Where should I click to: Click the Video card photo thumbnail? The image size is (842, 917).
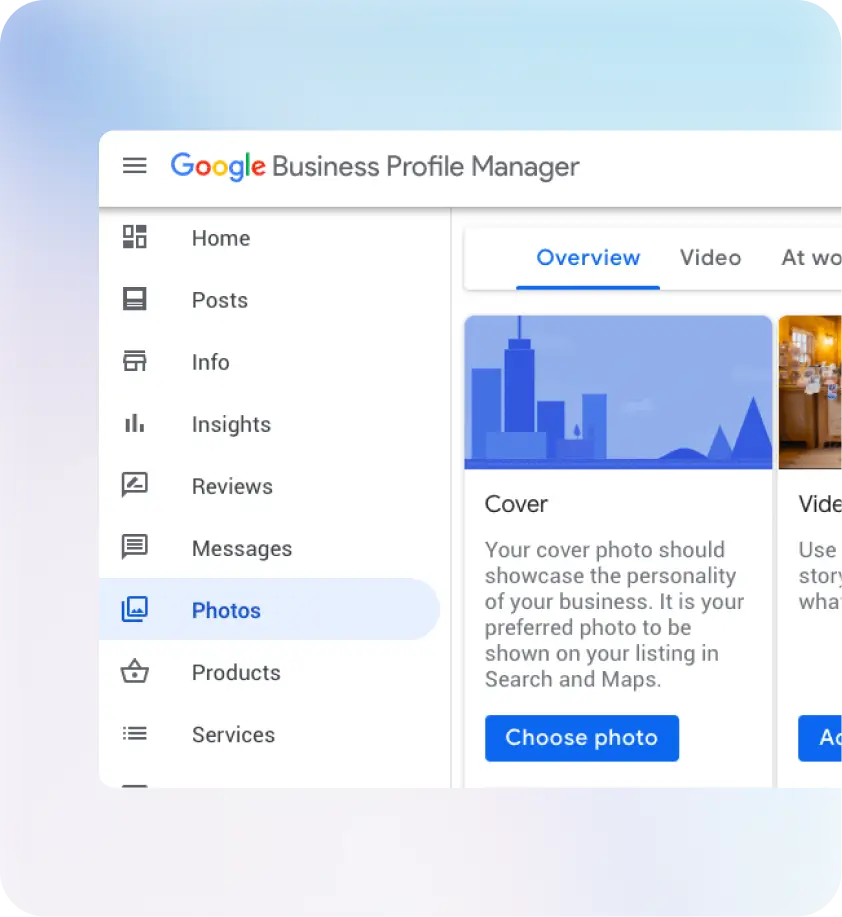pos(811,392)
